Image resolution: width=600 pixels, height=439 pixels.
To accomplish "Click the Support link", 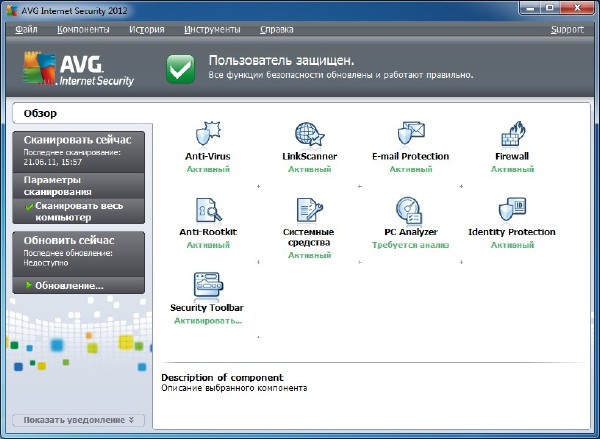I will pos(566,30).
